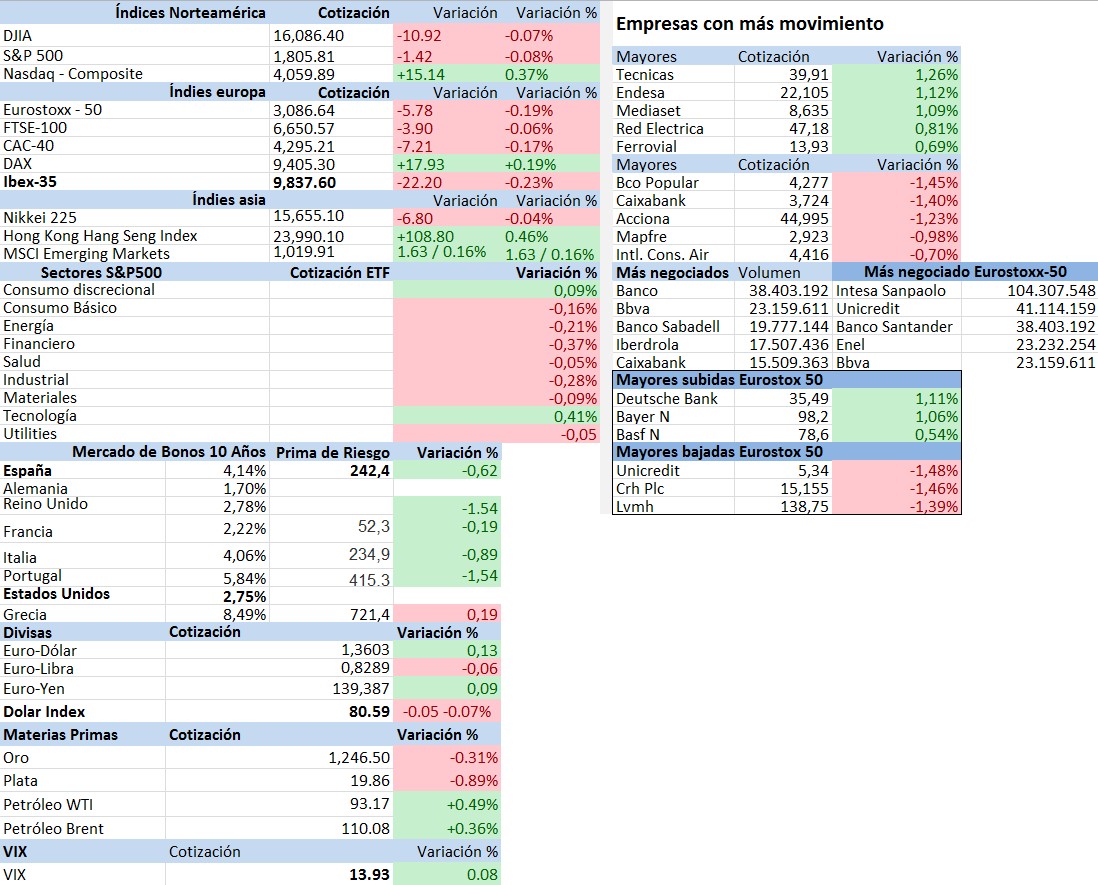Click the "Deutsche Bank" label
This screenshot has height=885, width=1098.
(x=667, y=398)
